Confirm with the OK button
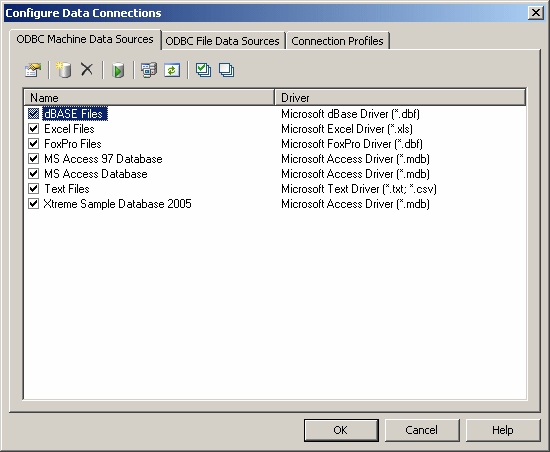The width and height of the screenshot is (550, 452). pos(341,430)
